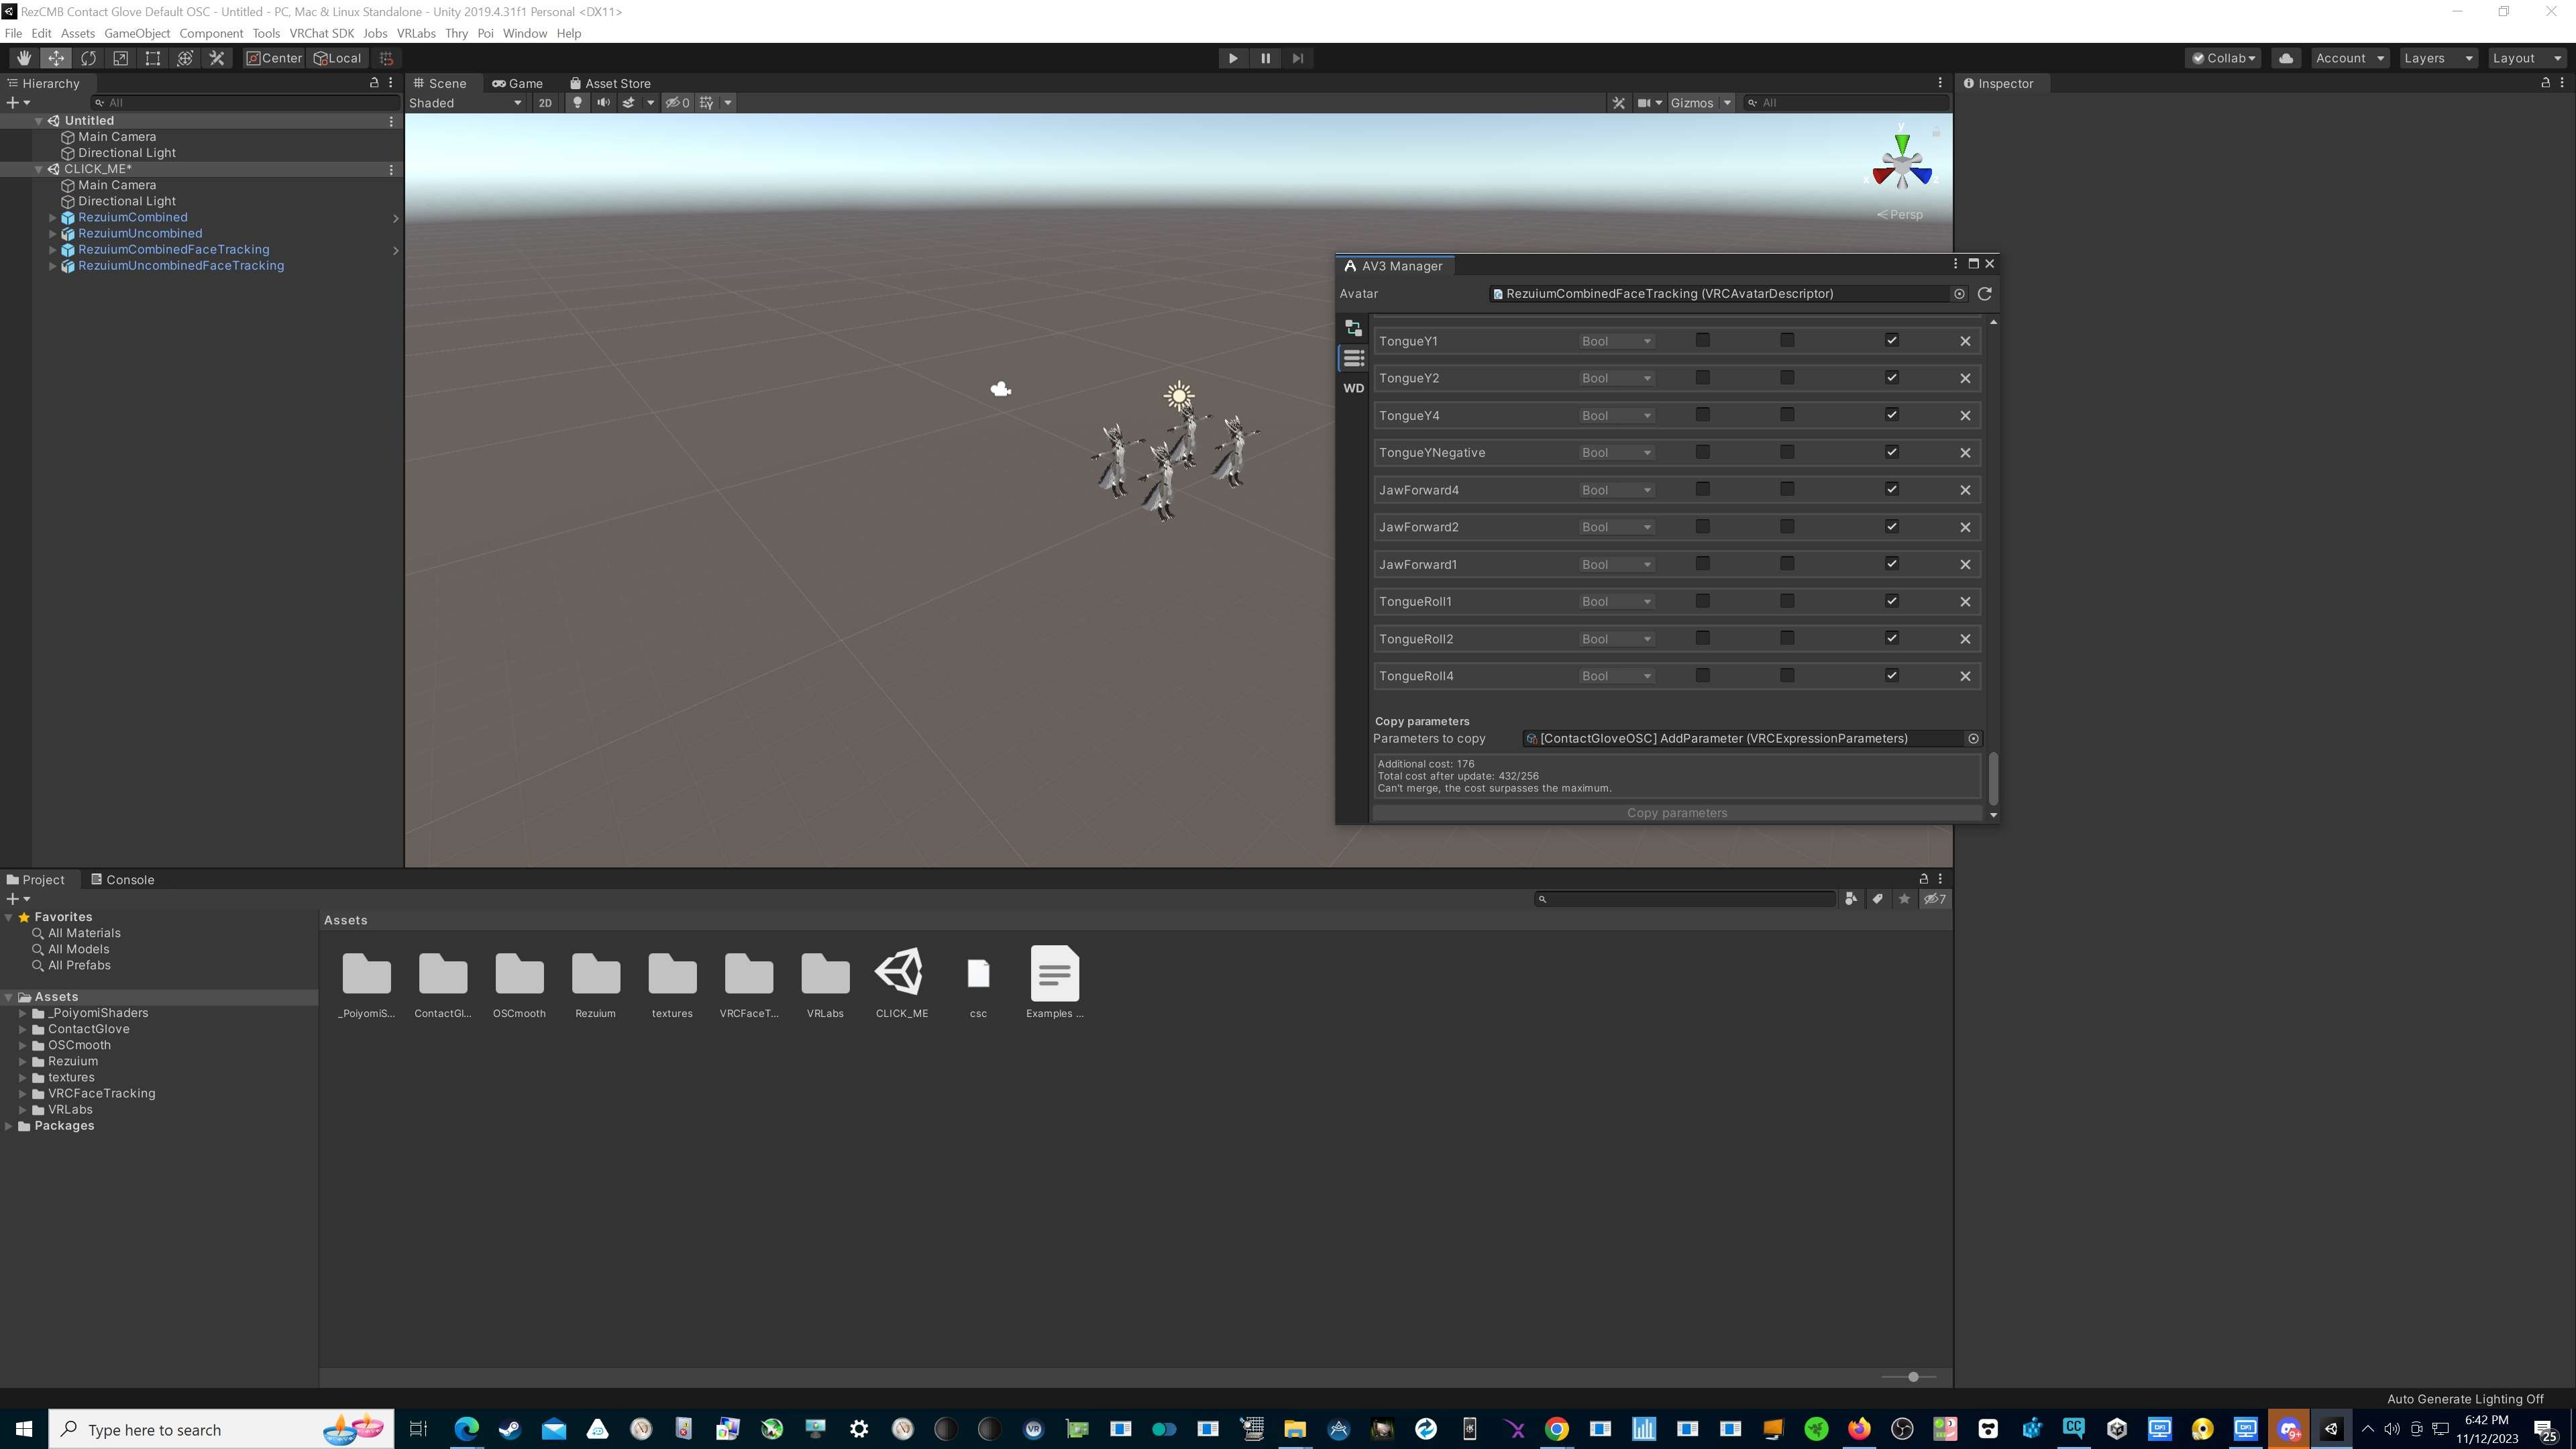
Task: Select the Rotate tool
Action: point(88,58)
